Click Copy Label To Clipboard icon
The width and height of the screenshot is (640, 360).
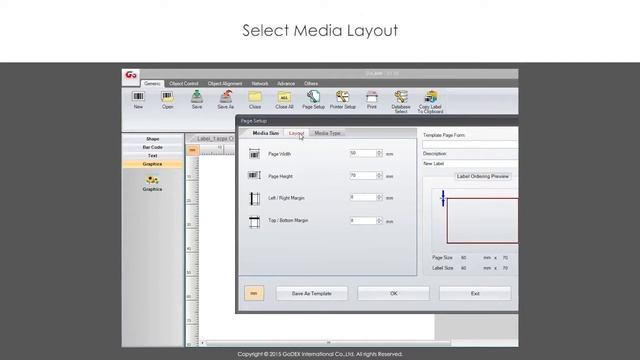(x=430, y=102)
